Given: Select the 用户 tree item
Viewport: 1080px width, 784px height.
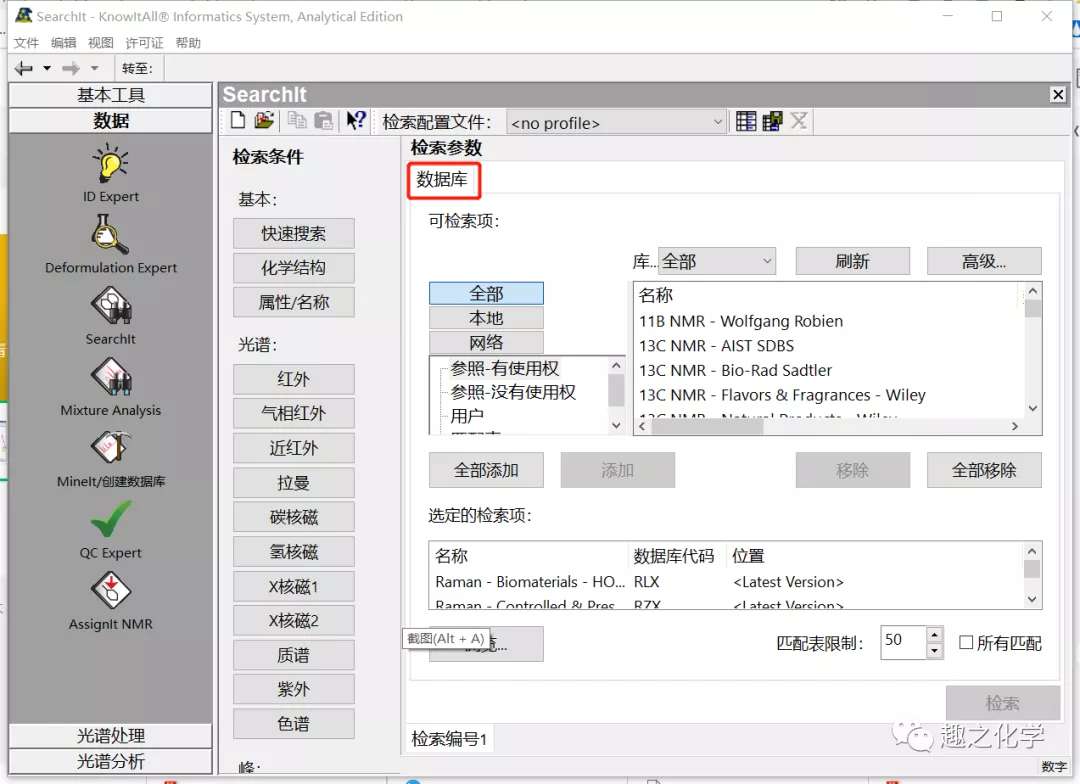Looking at the screenshot, I should tap(467, 416).
